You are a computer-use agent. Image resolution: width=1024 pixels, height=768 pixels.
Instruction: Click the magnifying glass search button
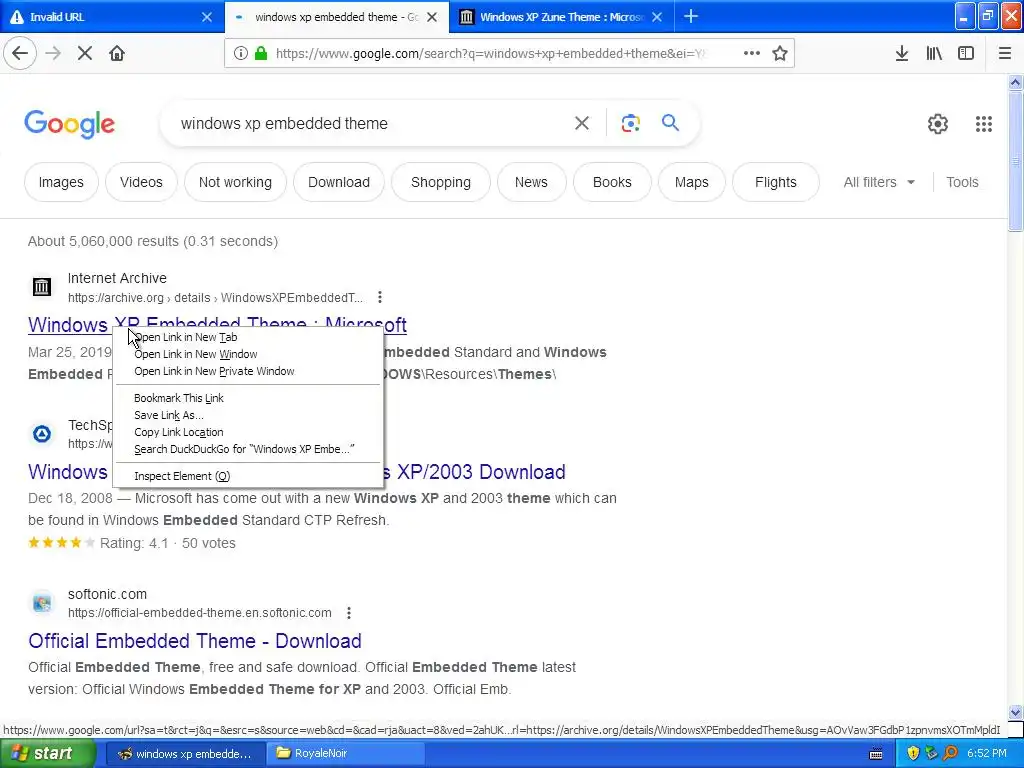[x=670, y=123]
